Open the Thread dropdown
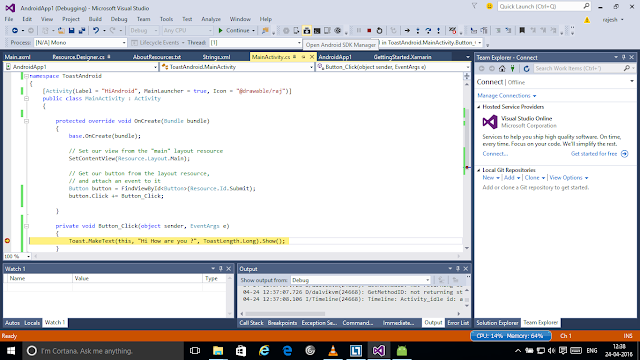The width and height of the screenshot is (640, 360). (256, 42)
